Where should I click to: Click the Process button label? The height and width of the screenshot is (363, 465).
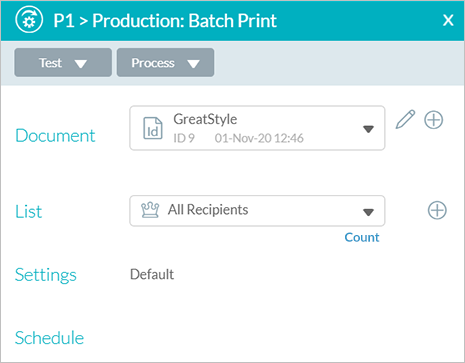coord(153,63)
